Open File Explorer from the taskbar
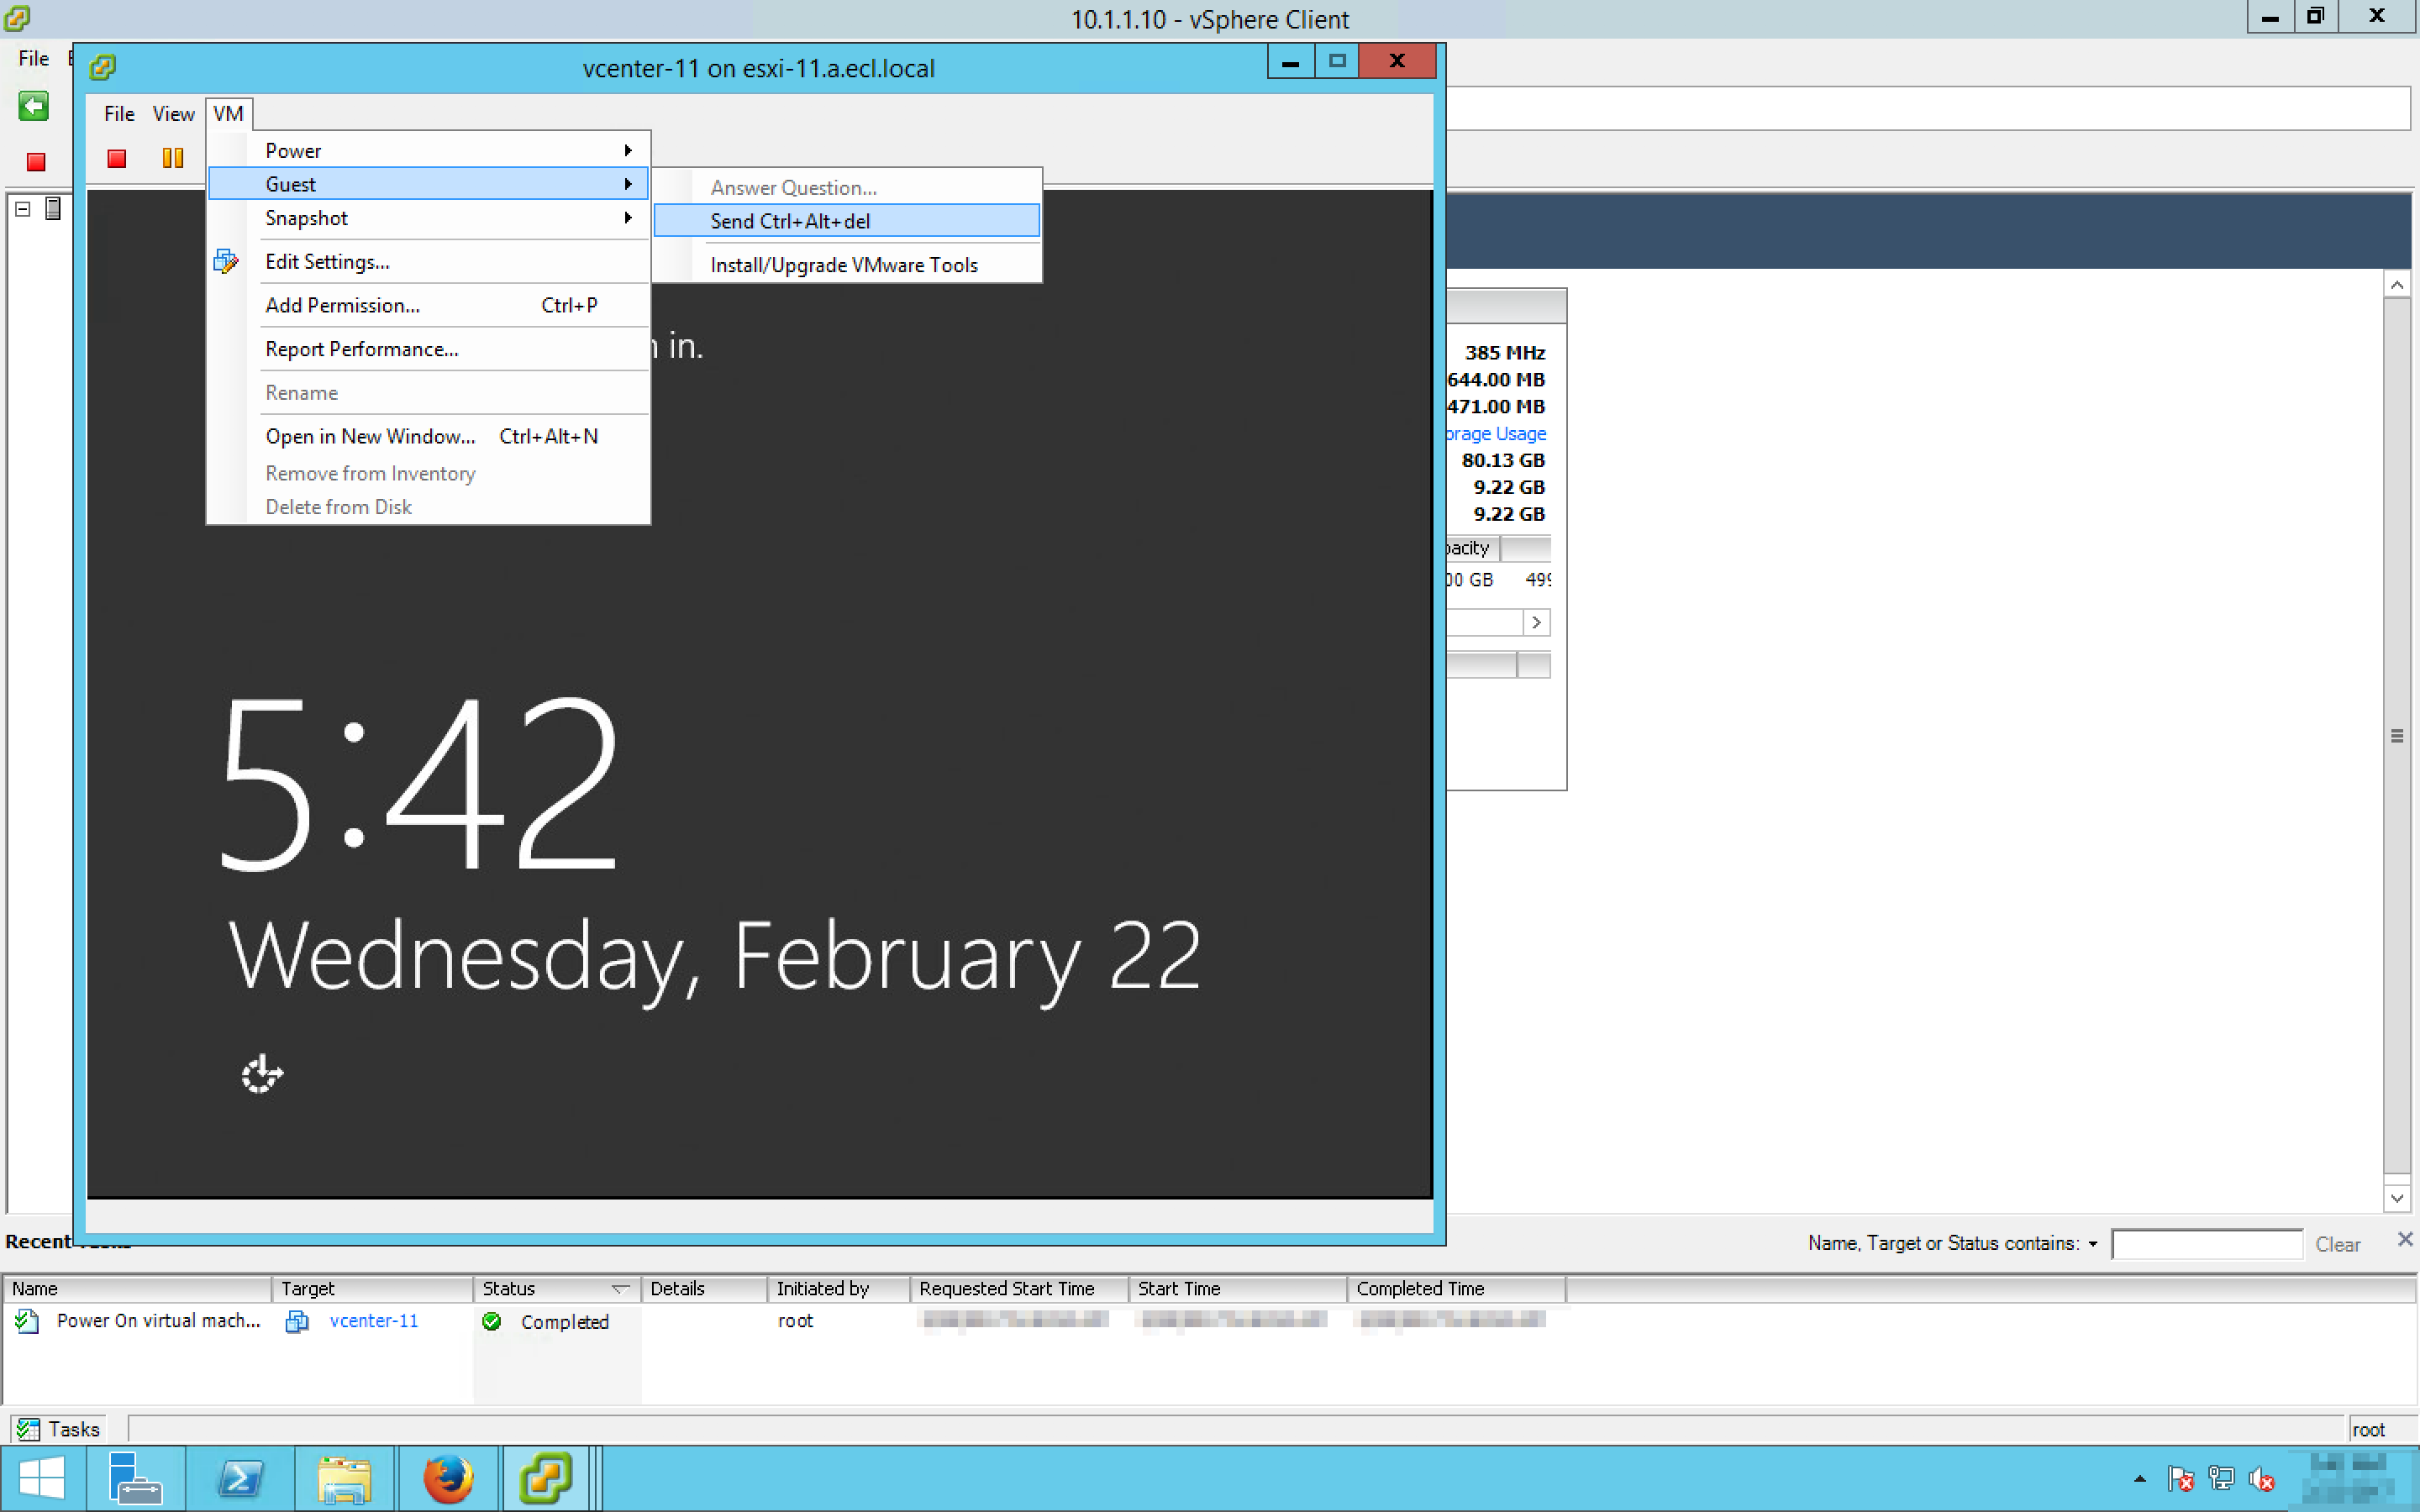 pos(344,1478)
